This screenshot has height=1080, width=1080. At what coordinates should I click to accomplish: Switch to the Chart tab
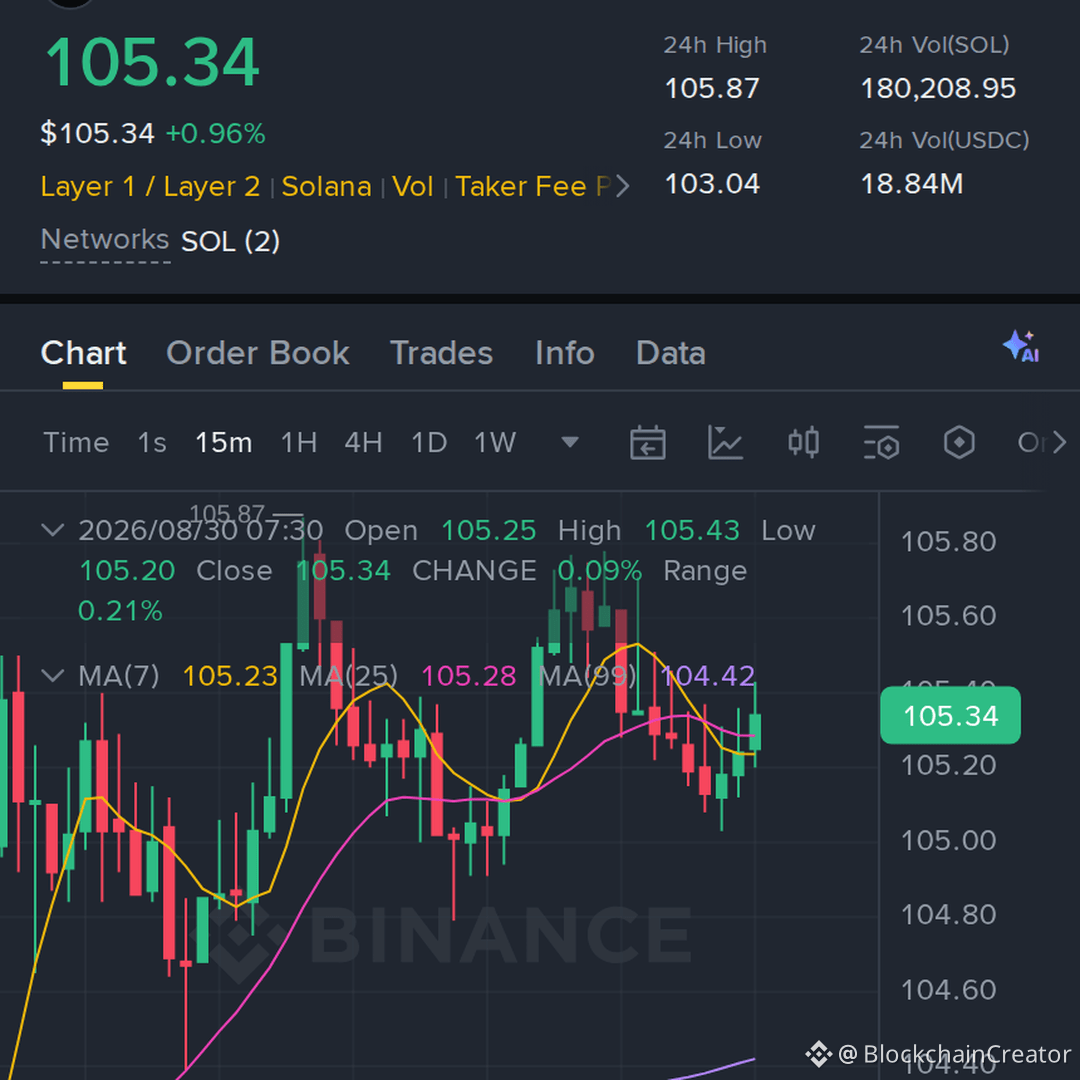83,353
